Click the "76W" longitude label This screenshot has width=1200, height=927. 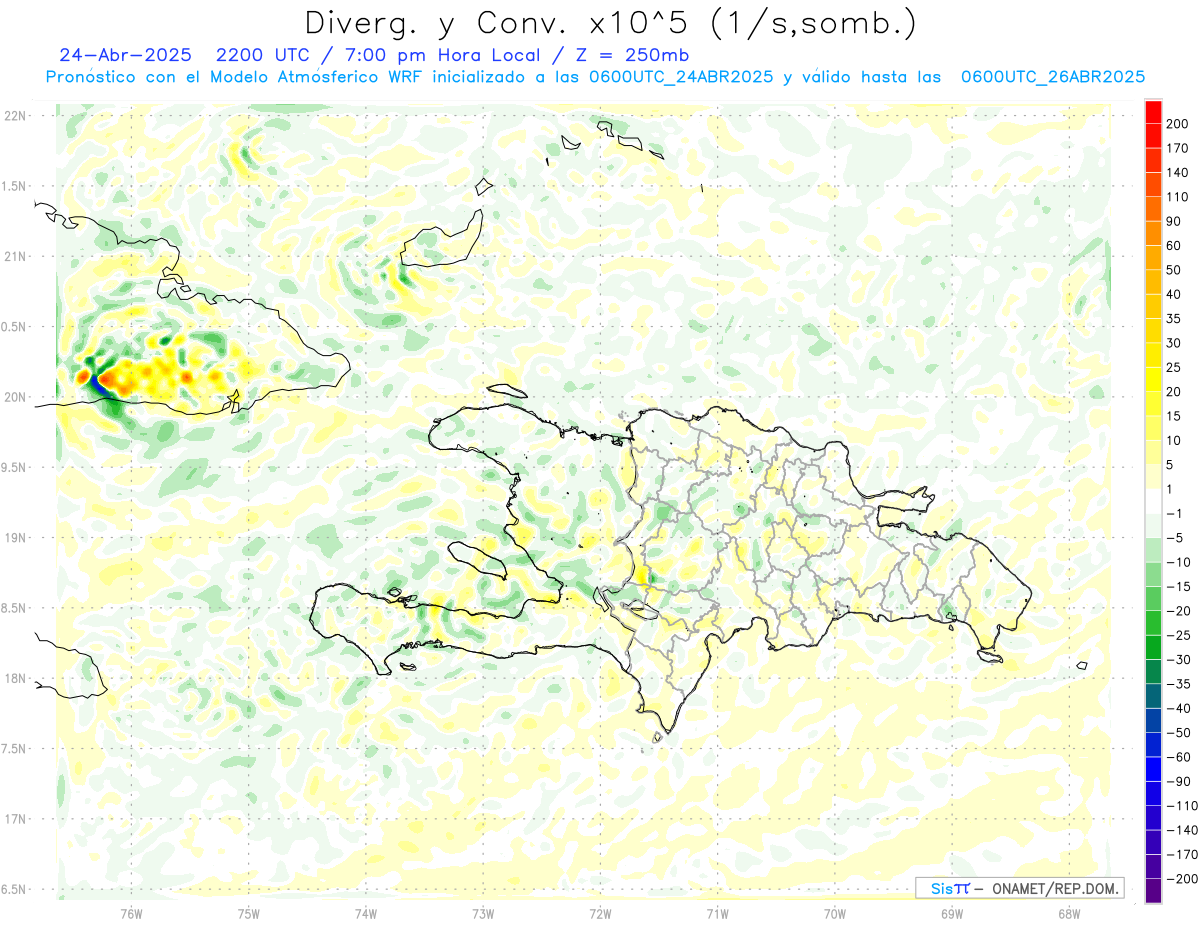[x=131, y=913]
